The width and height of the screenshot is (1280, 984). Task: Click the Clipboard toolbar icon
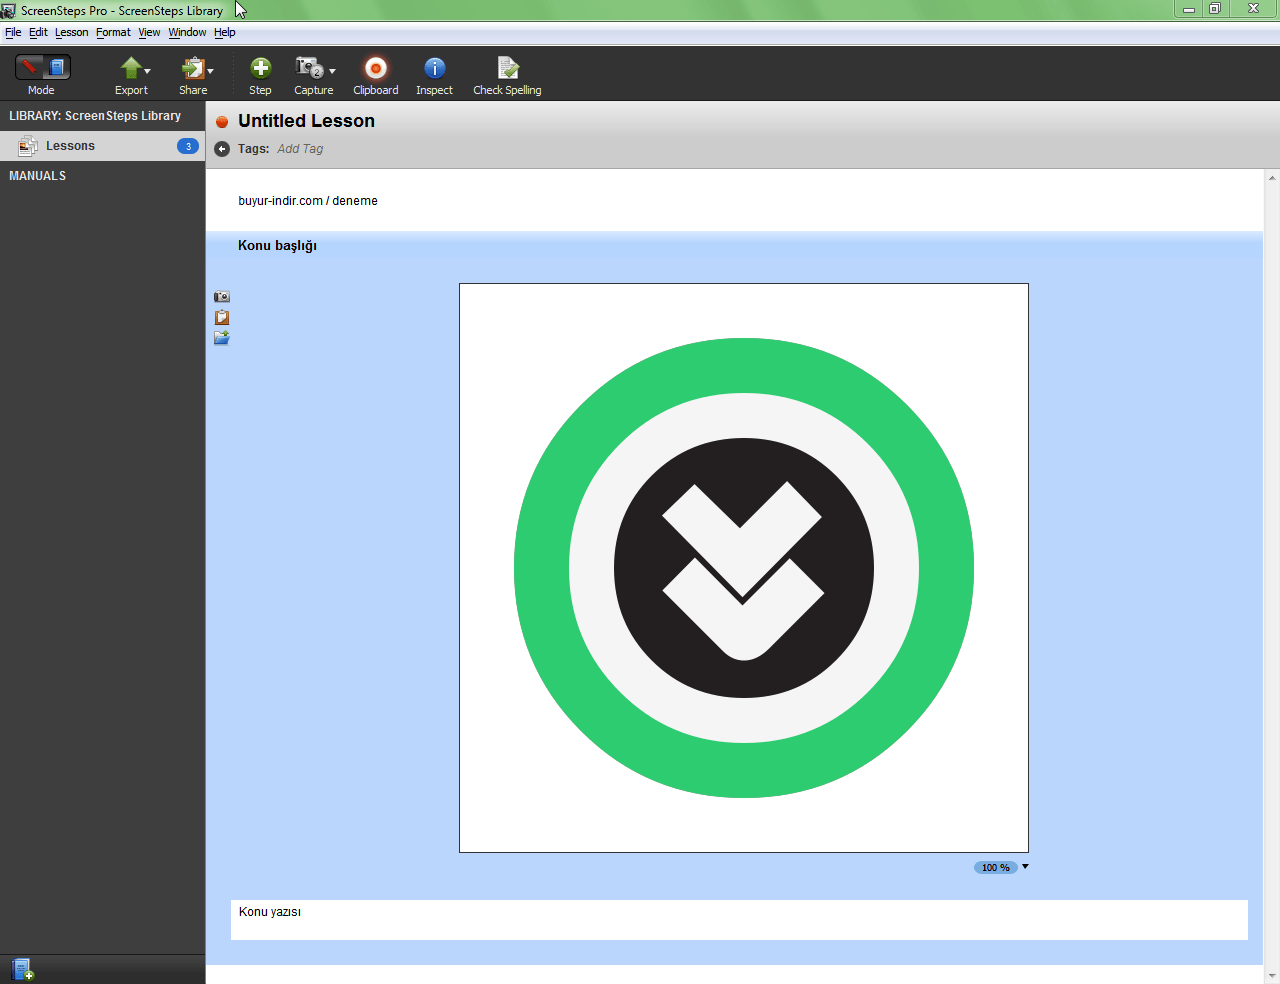pos(376,67)
